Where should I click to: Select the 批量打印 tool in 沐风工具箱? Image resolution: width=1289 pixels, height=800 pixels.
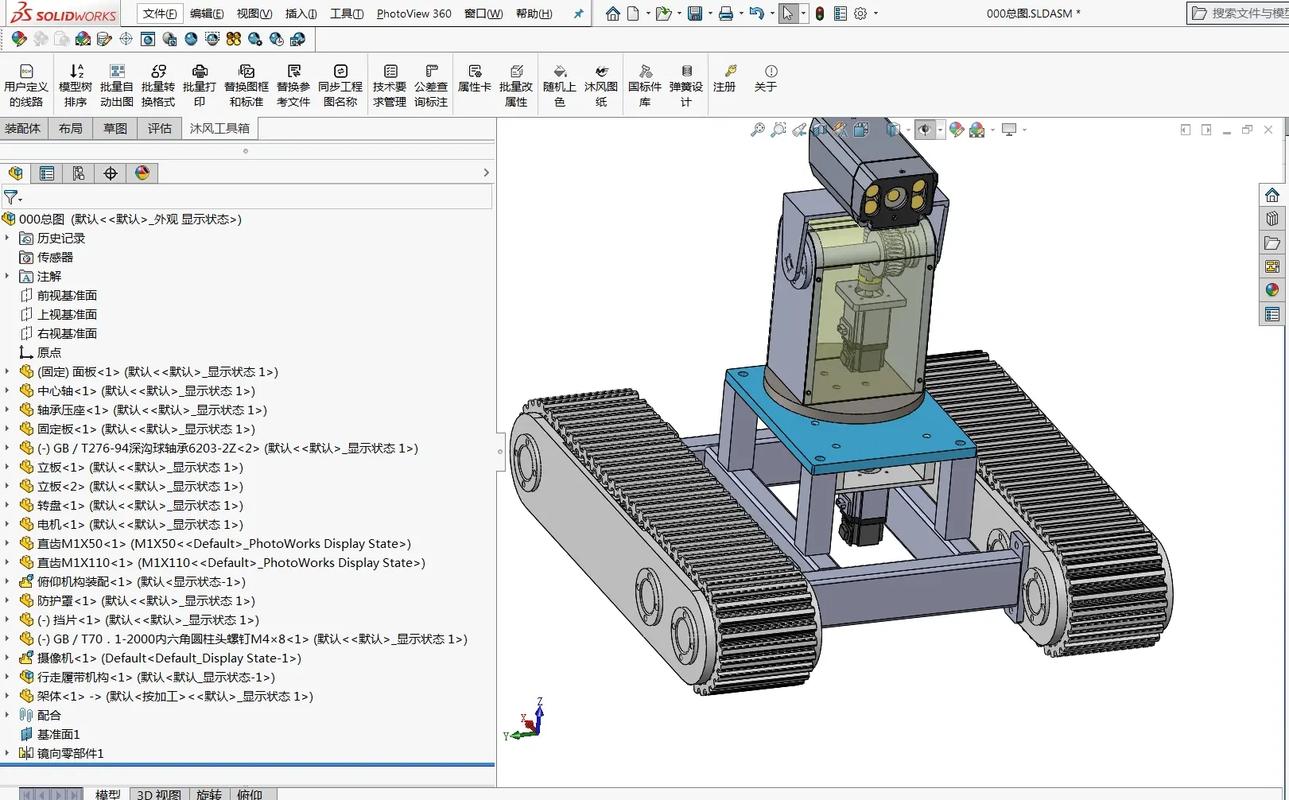click(199, 83)
